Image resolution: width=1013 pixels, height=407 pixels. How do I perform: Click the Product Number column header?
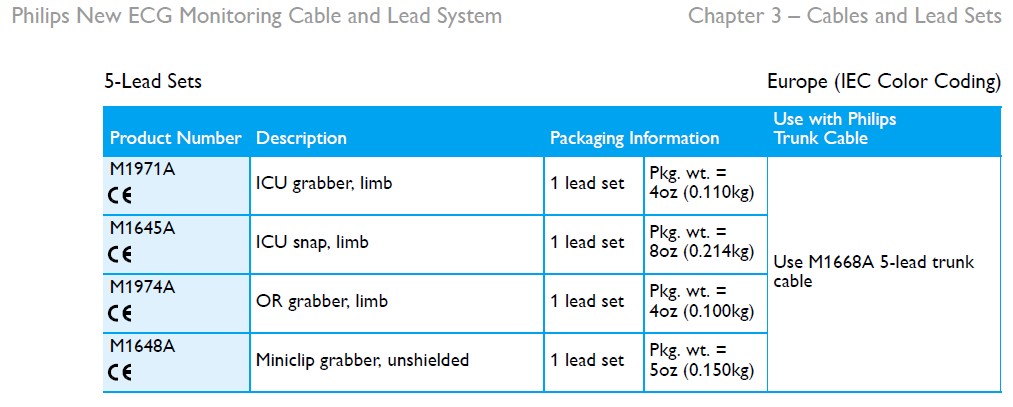tap(175, 138)
